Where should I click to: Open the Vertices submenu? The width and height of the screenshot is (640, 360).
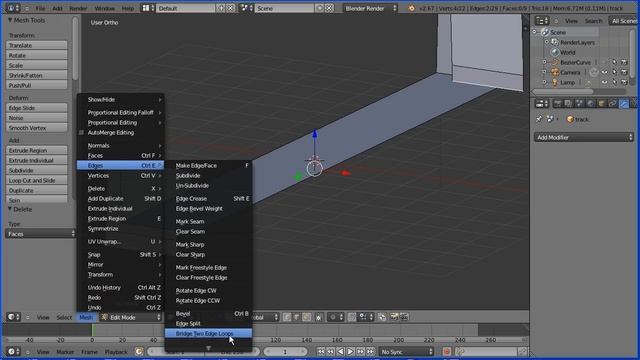click(x=121, y=176)
